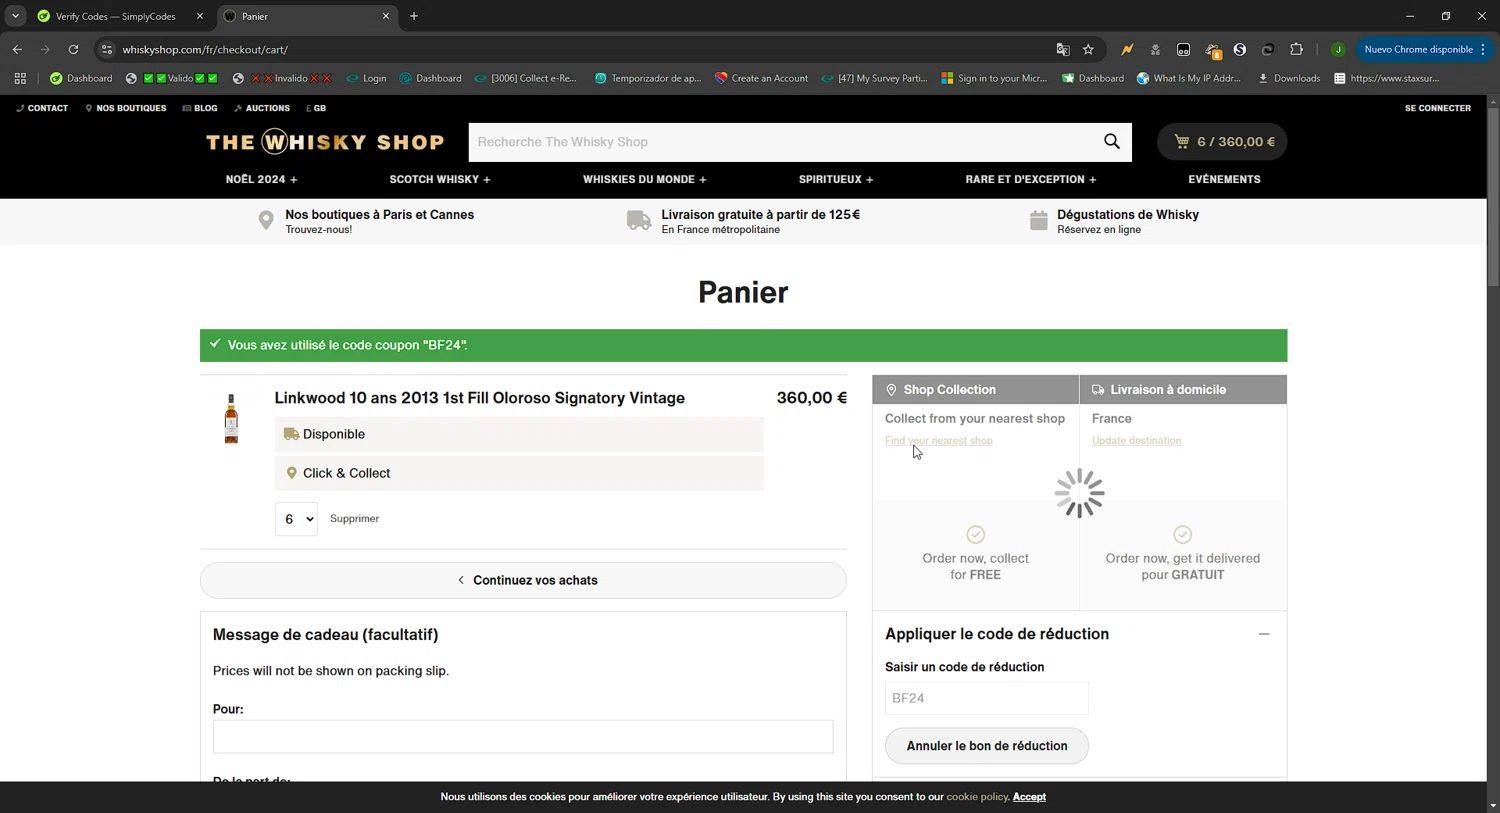The image size is (1500, 813).
Task: Open the Create an Account bookmark
Action: tap(761, 78)
